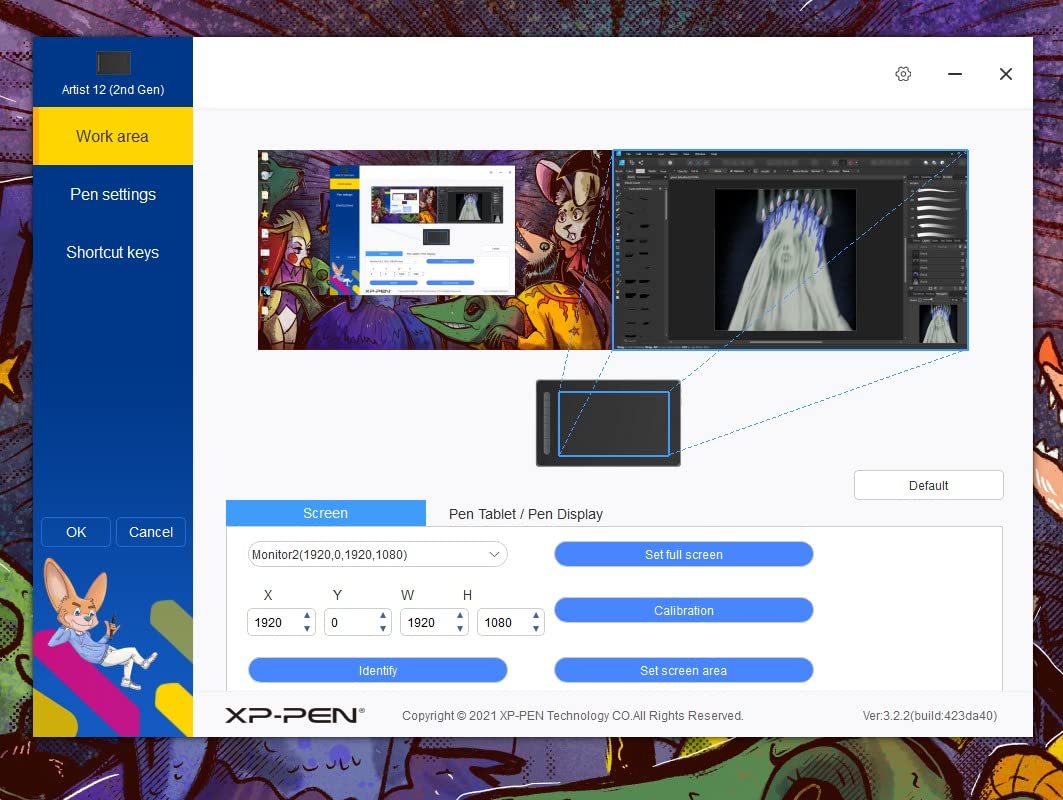Screen dimensions: 1063x800
Task: Close the XP-PEN settings window
Action: (1006, 74)
